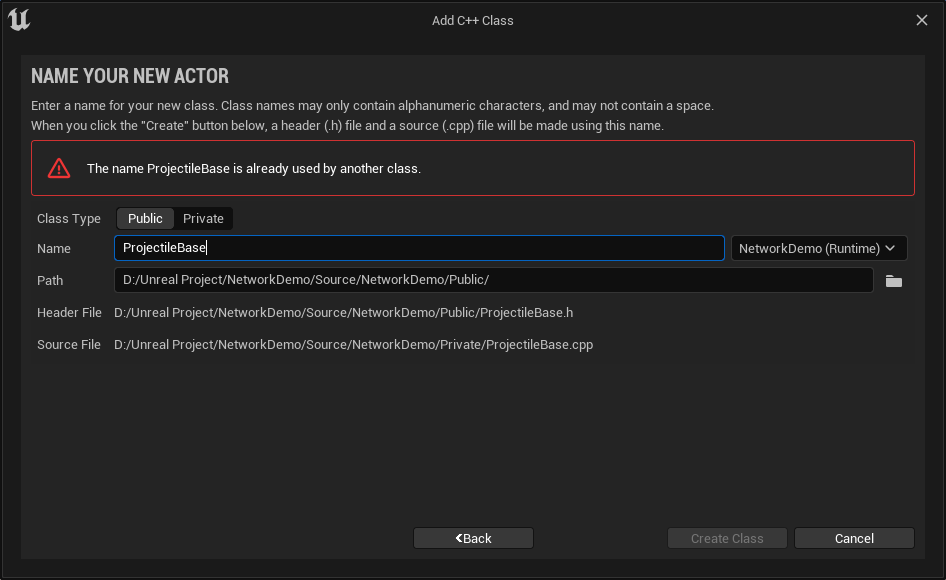Click the Name field containing ProjectileBase
The height and width of the screenshot is (580, 946).
coord(419,248)
